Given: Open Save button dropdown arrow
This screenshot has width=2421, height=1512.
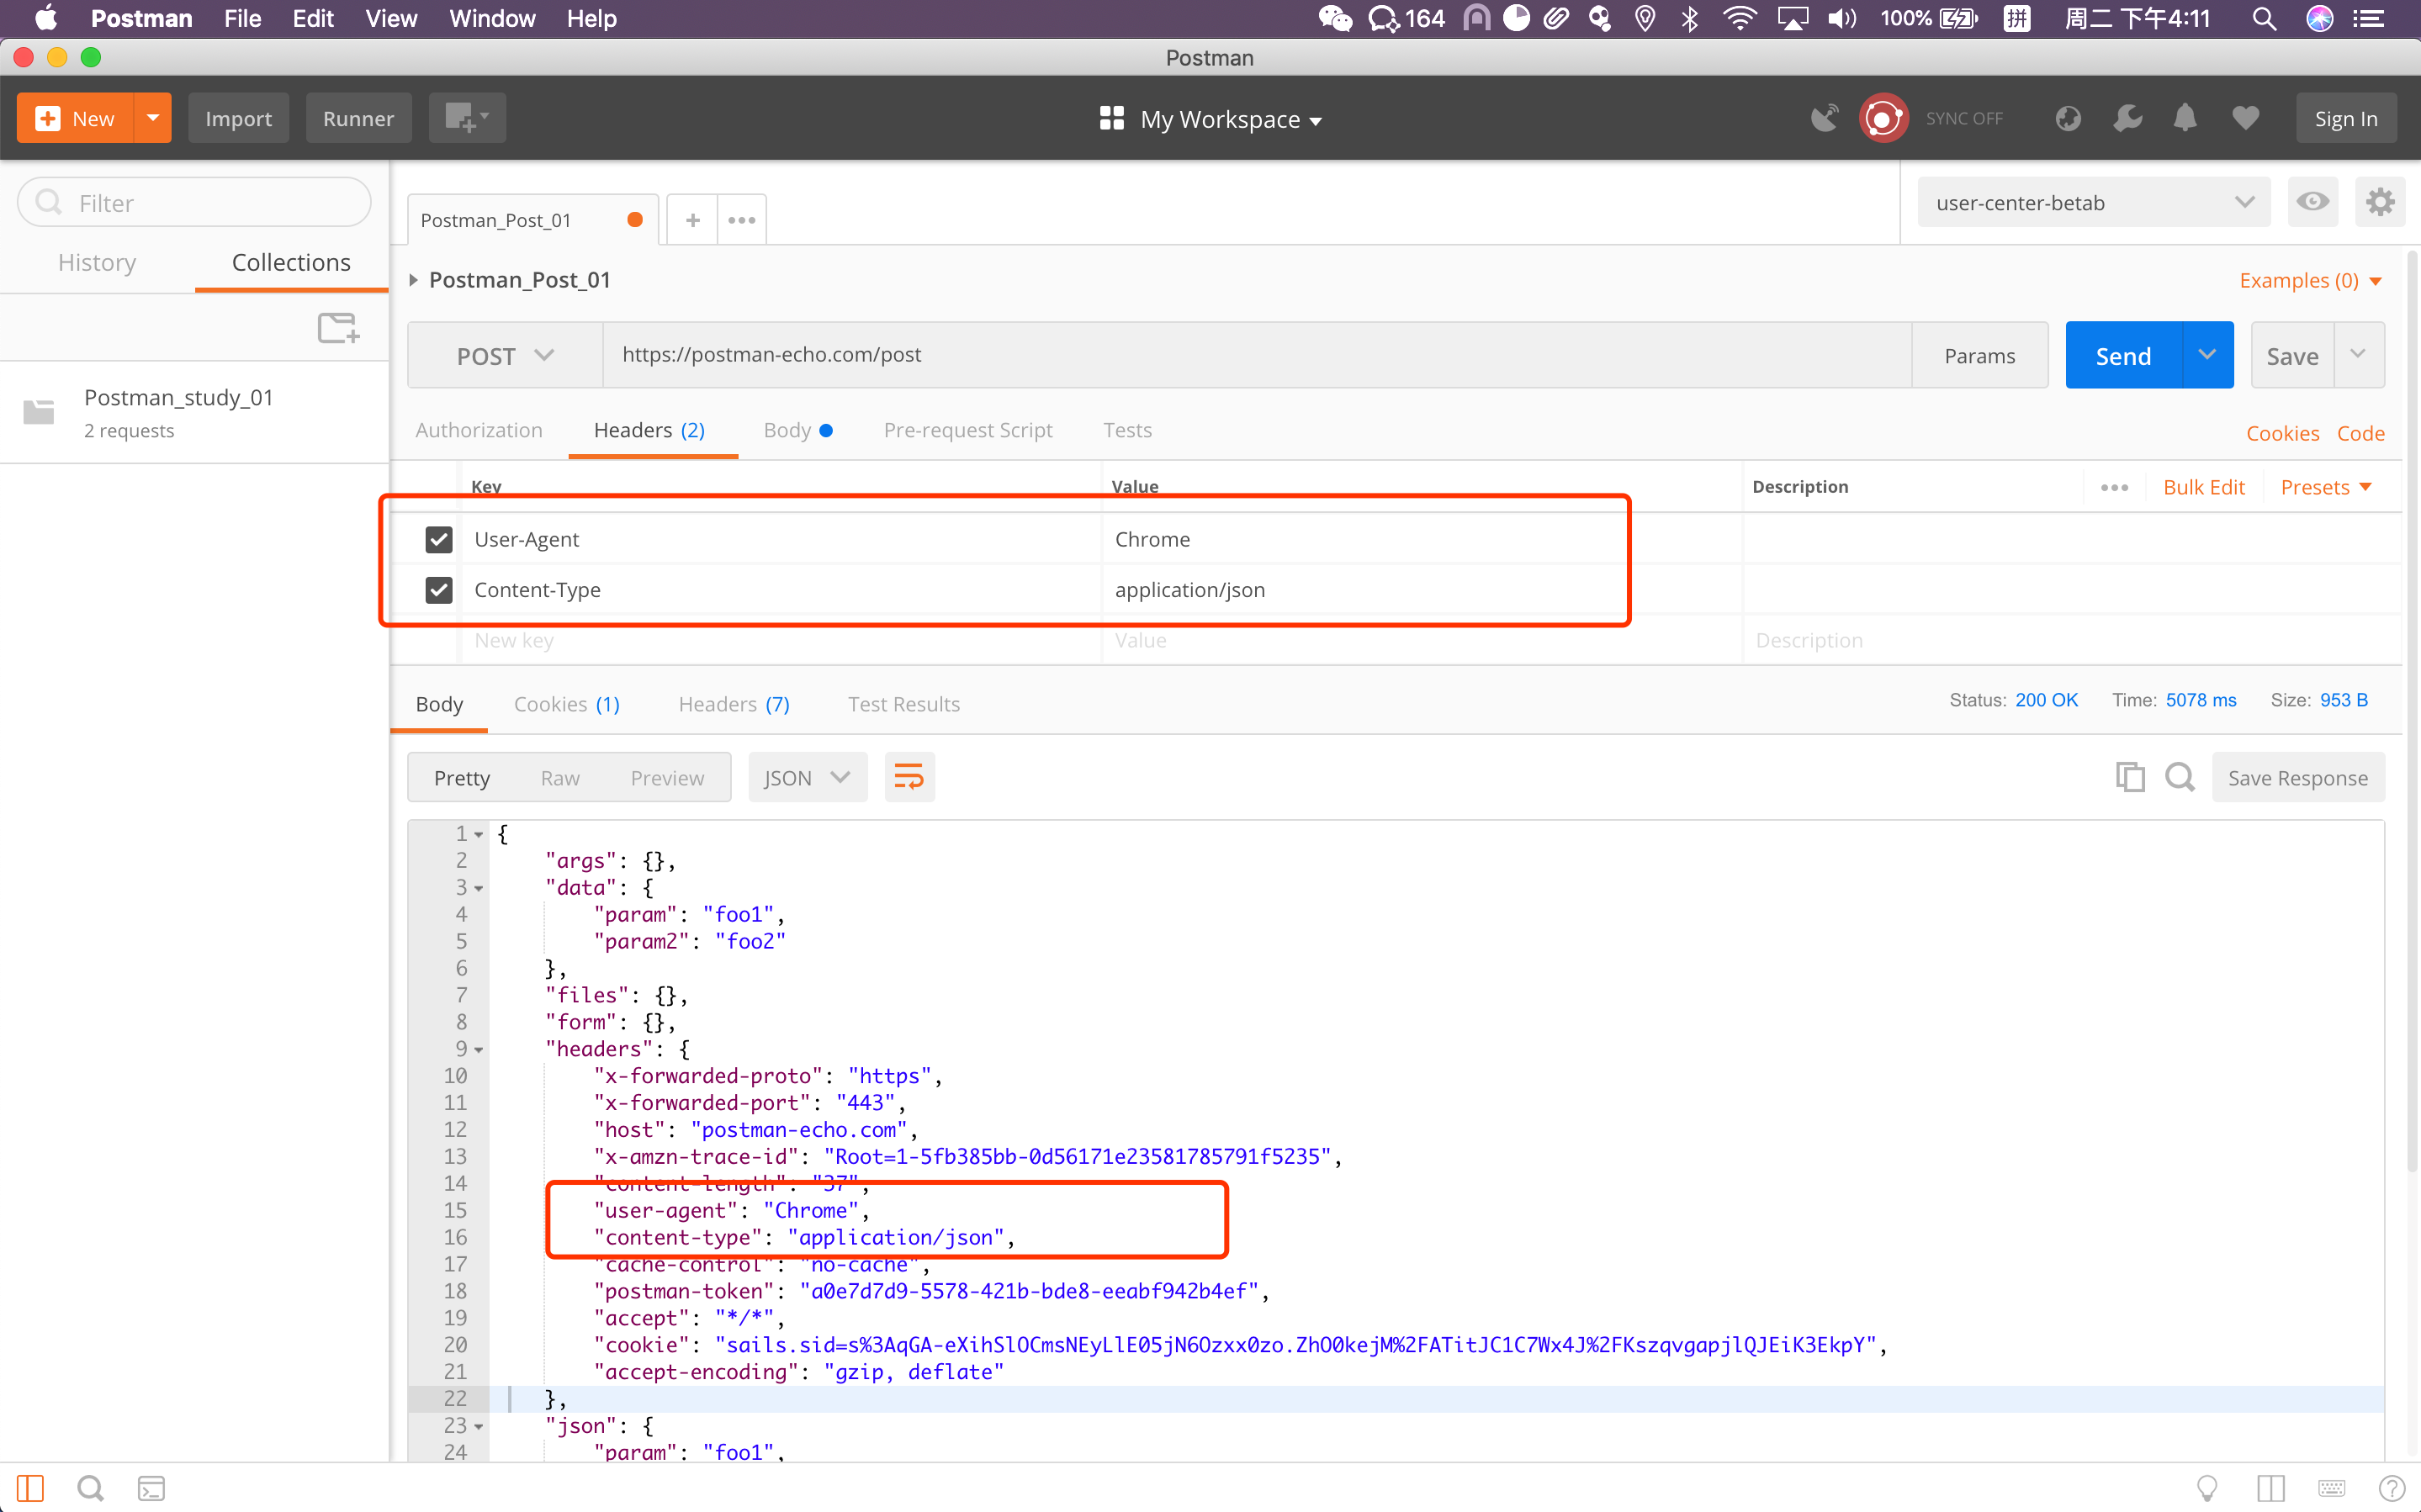Looking at the screenshot, I should [2358, 355].
